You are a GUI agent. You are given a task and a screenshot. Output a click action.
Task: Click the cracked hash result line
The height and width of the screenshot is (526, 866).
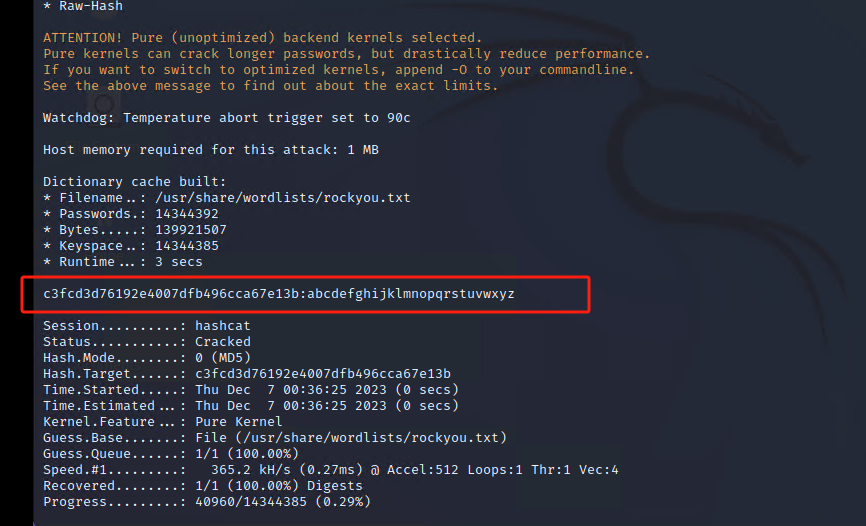pyautogui.click(x=278, y=294)
